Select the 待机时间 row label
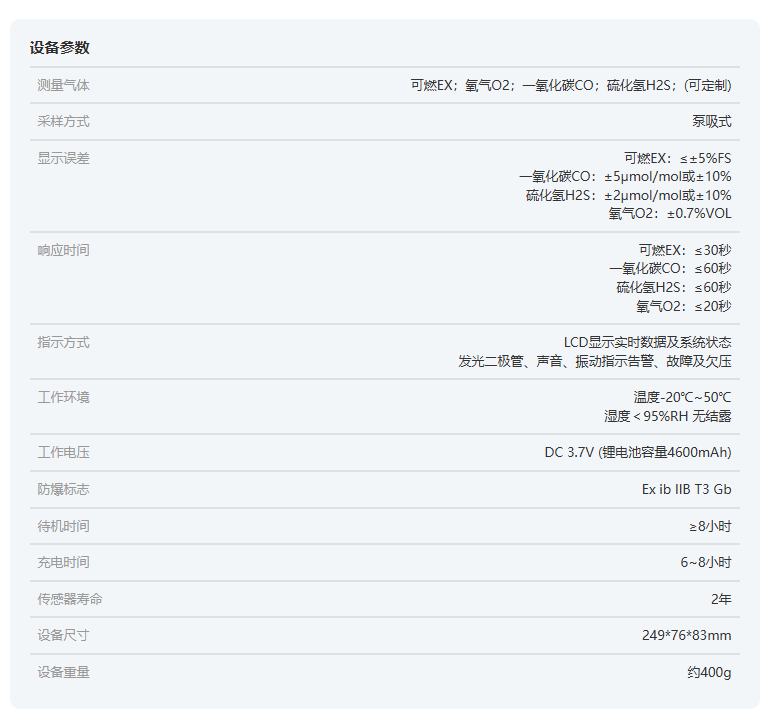The image size is (771, 728). [63, 526]
